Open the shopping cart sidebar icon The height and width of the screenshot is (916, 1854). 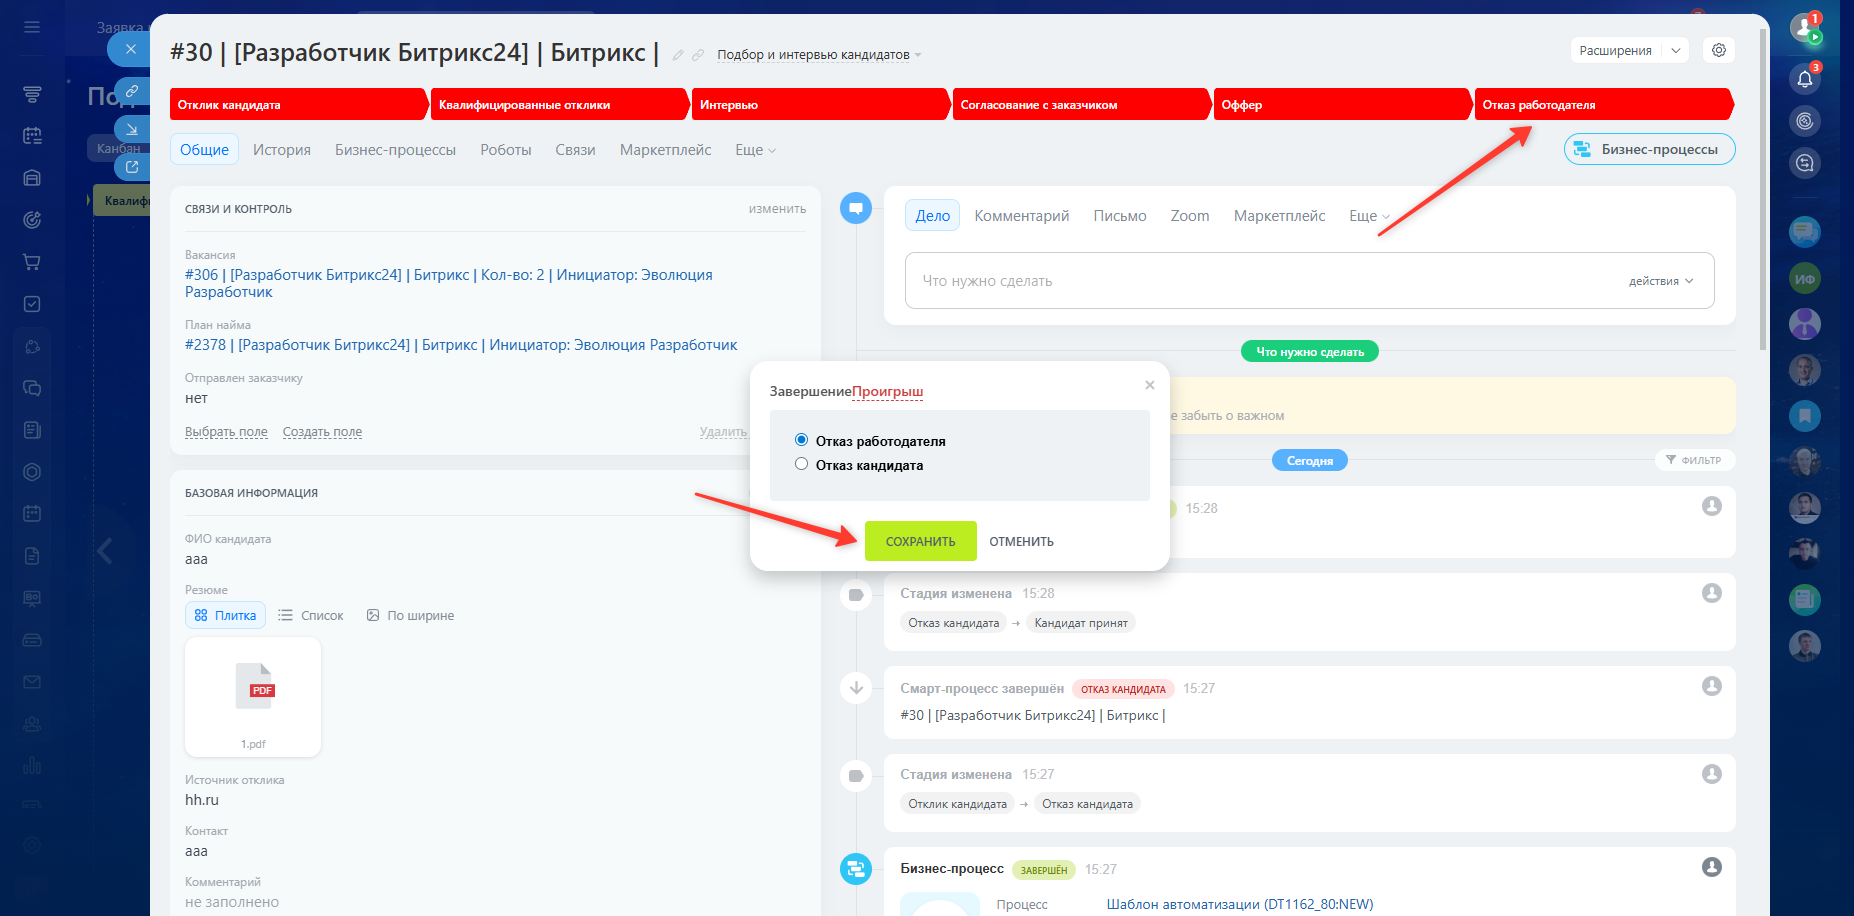pyautogui.click(x=32, y=262)
